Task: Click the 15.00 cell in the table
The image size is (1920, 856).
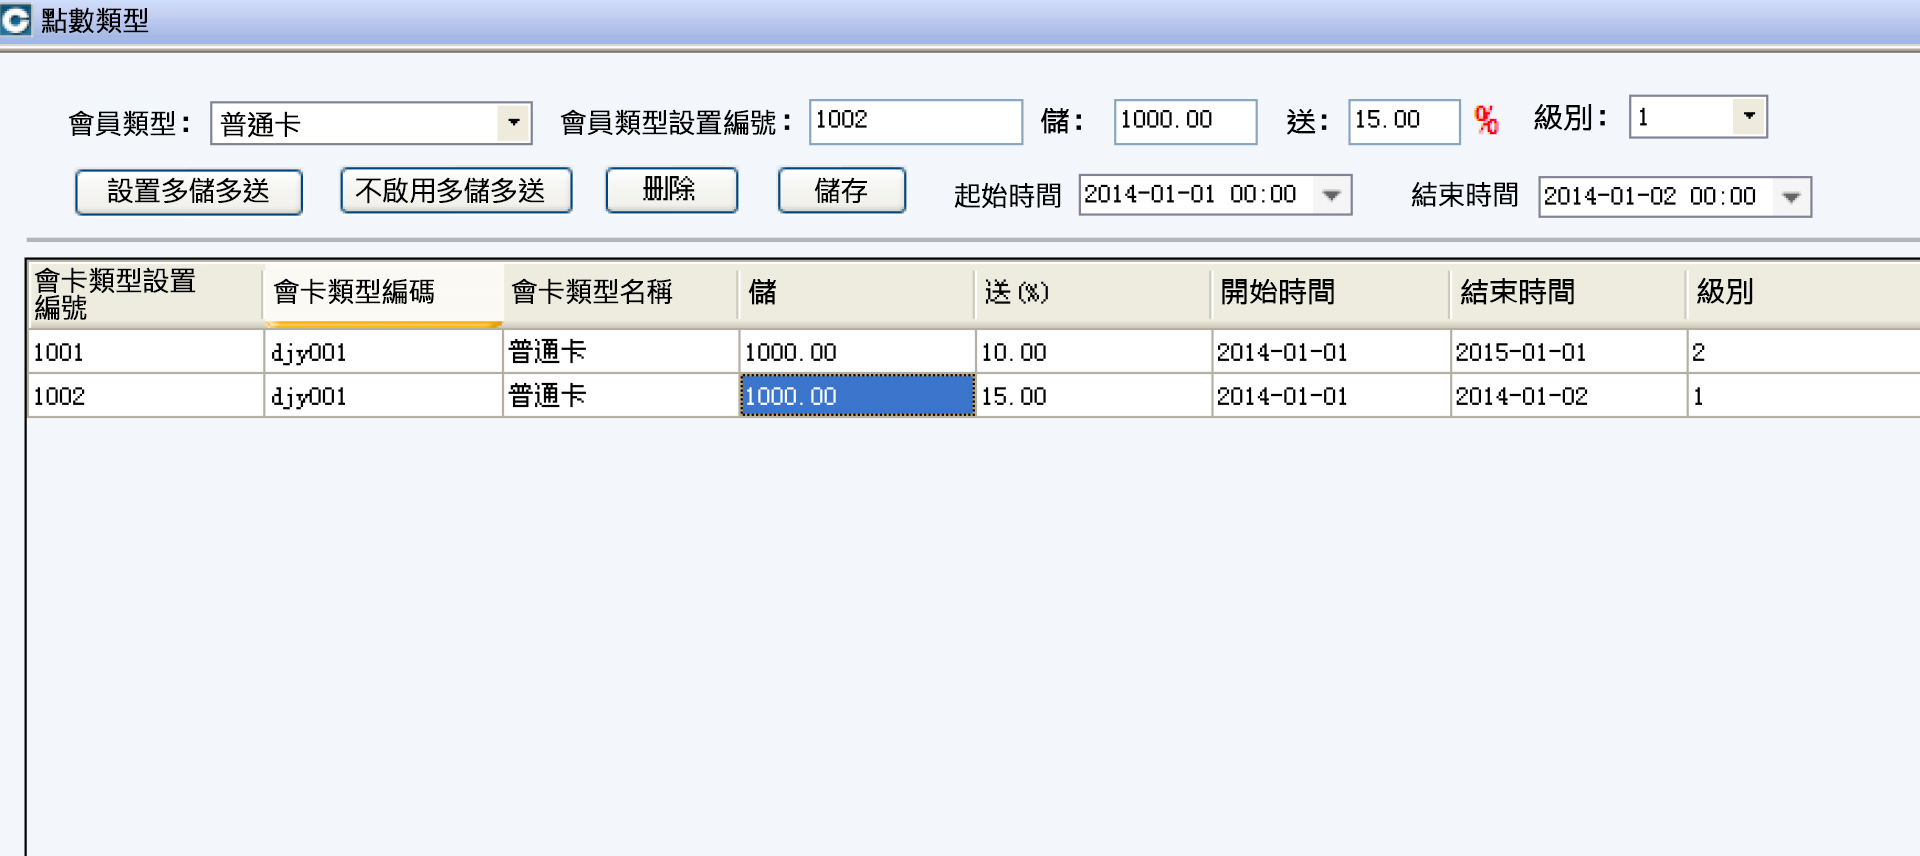Action: pyautogui.click(x=1093, y=396)
